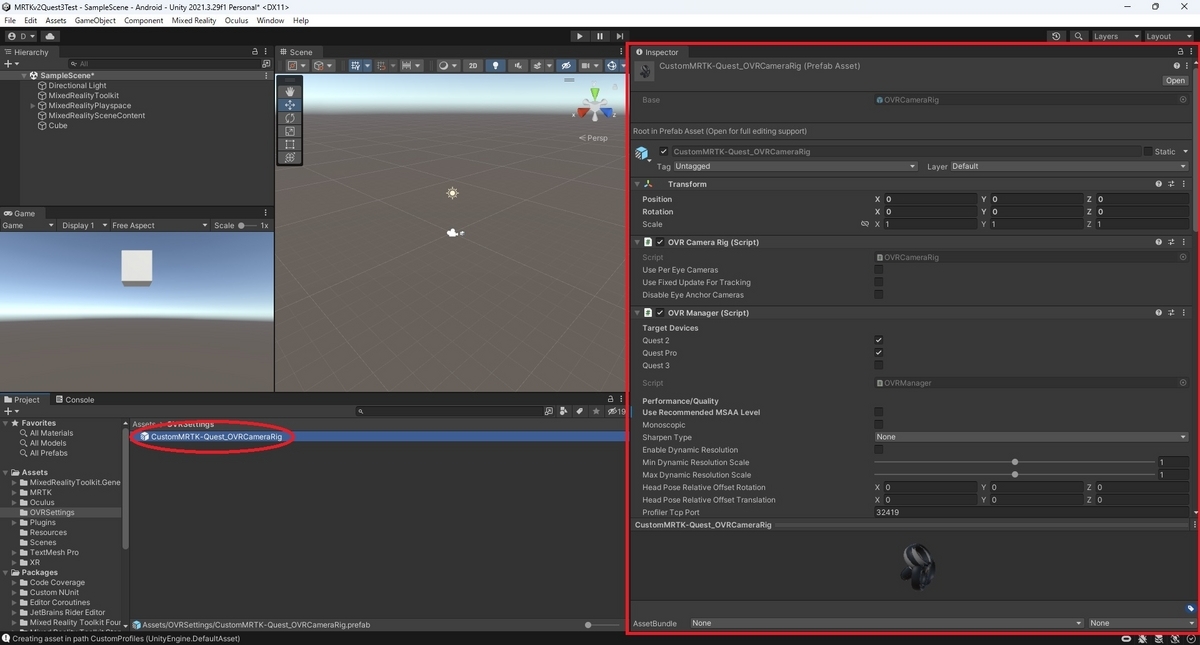Screen dimensions: 1200x645
Task: Open the File menu
Action: coord(11,20)
